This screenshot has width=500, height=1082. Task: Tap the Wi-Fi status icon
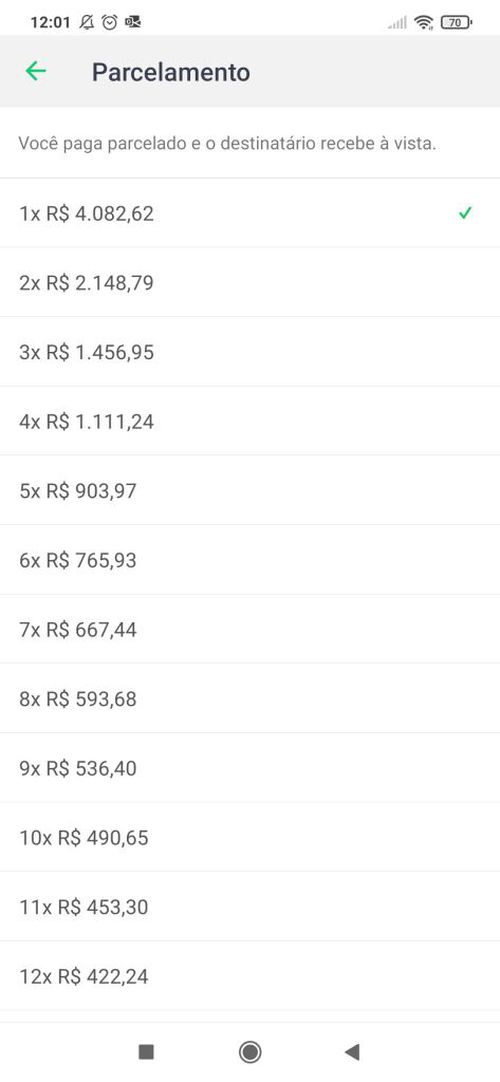(x=423, y=23)
